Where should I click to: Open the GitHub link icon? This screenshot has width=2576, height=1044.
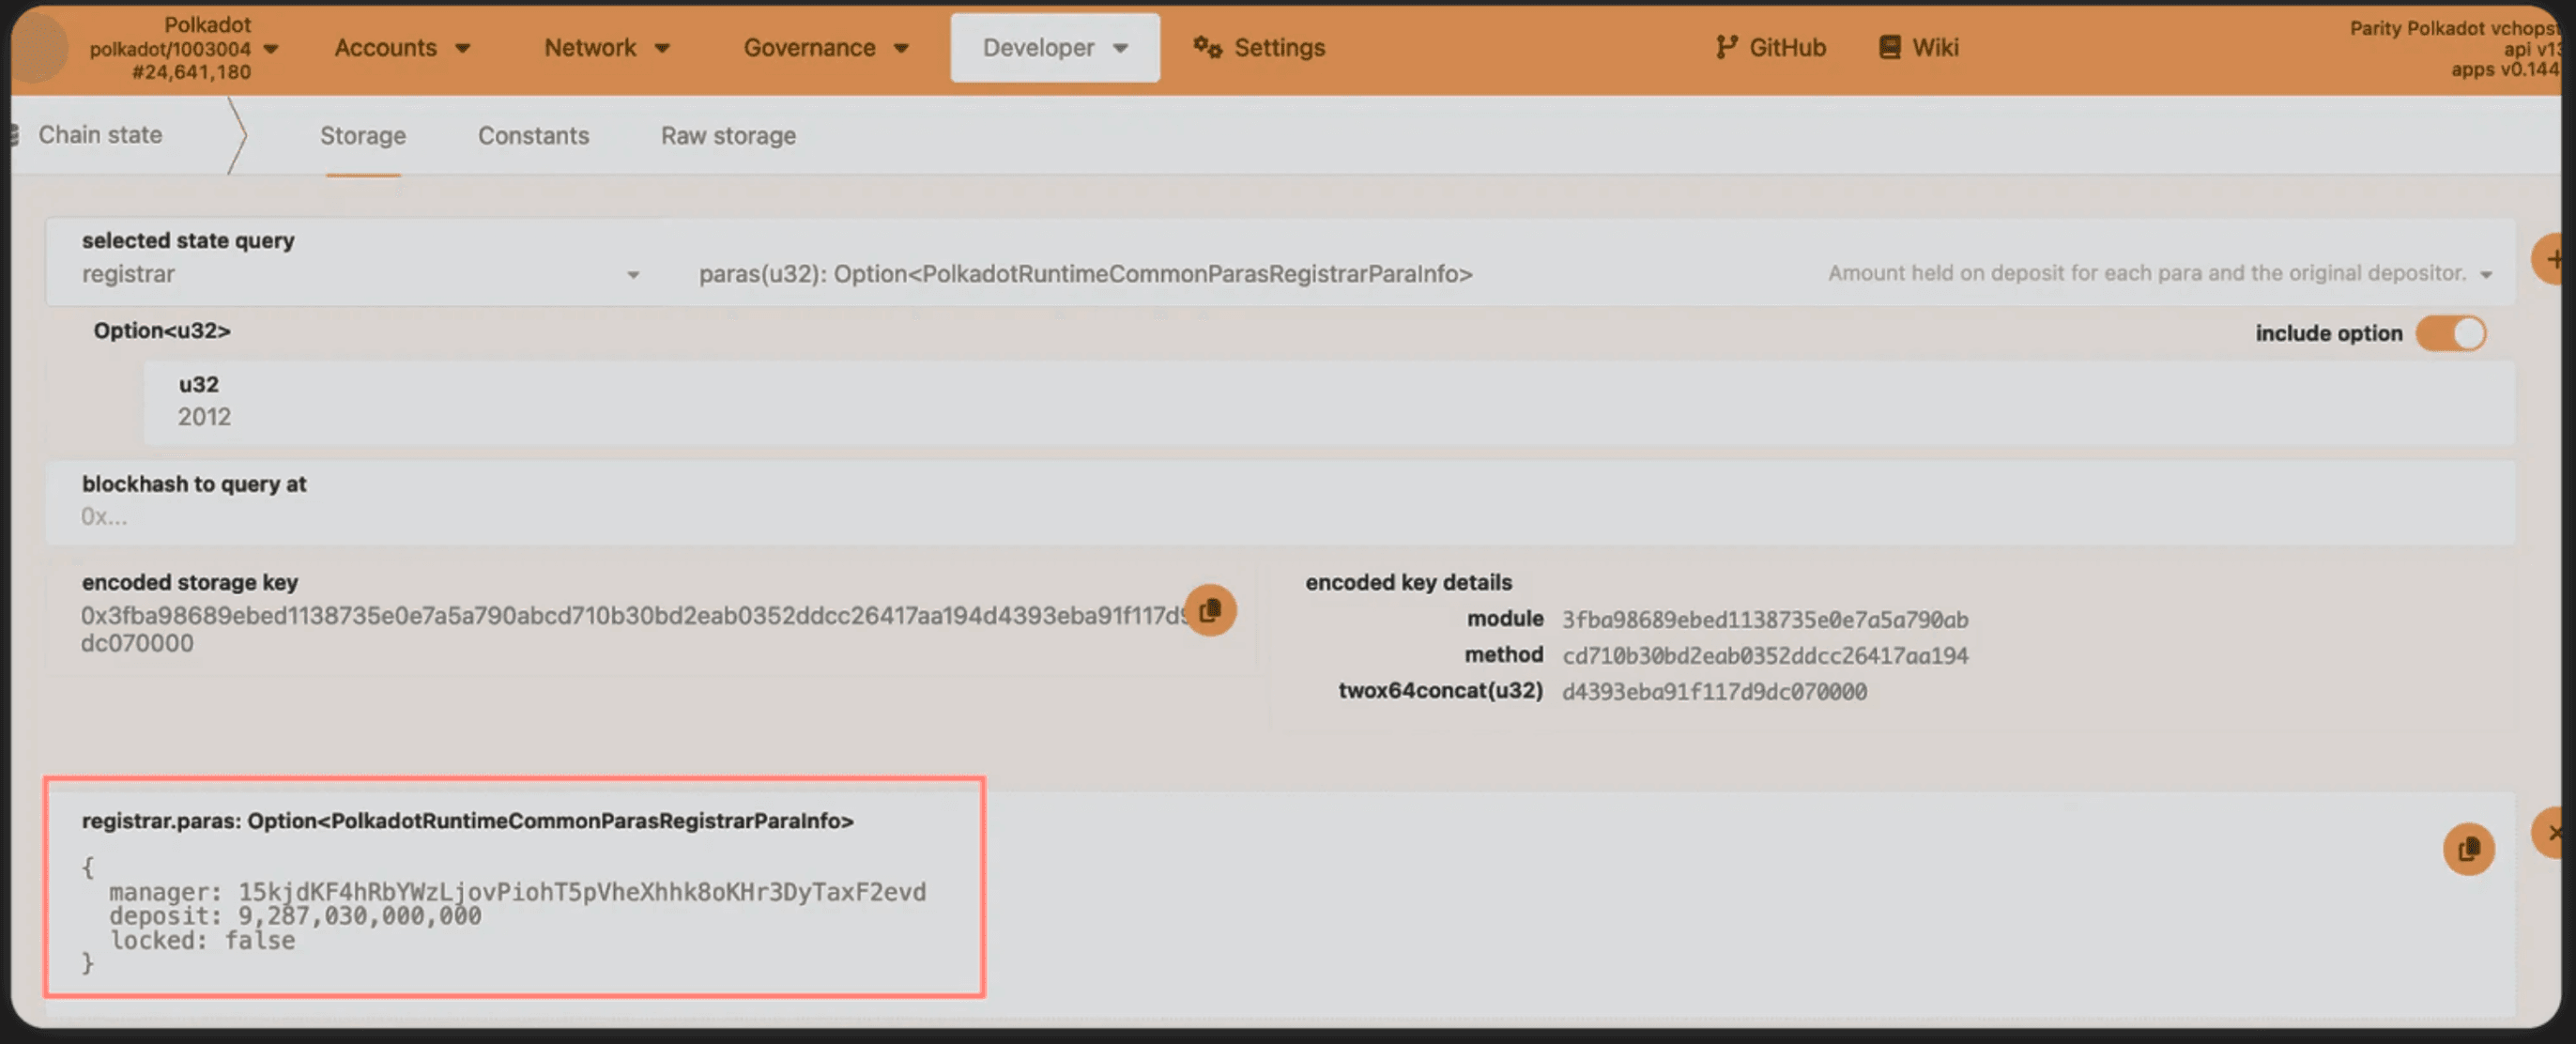click(1726, 48)
